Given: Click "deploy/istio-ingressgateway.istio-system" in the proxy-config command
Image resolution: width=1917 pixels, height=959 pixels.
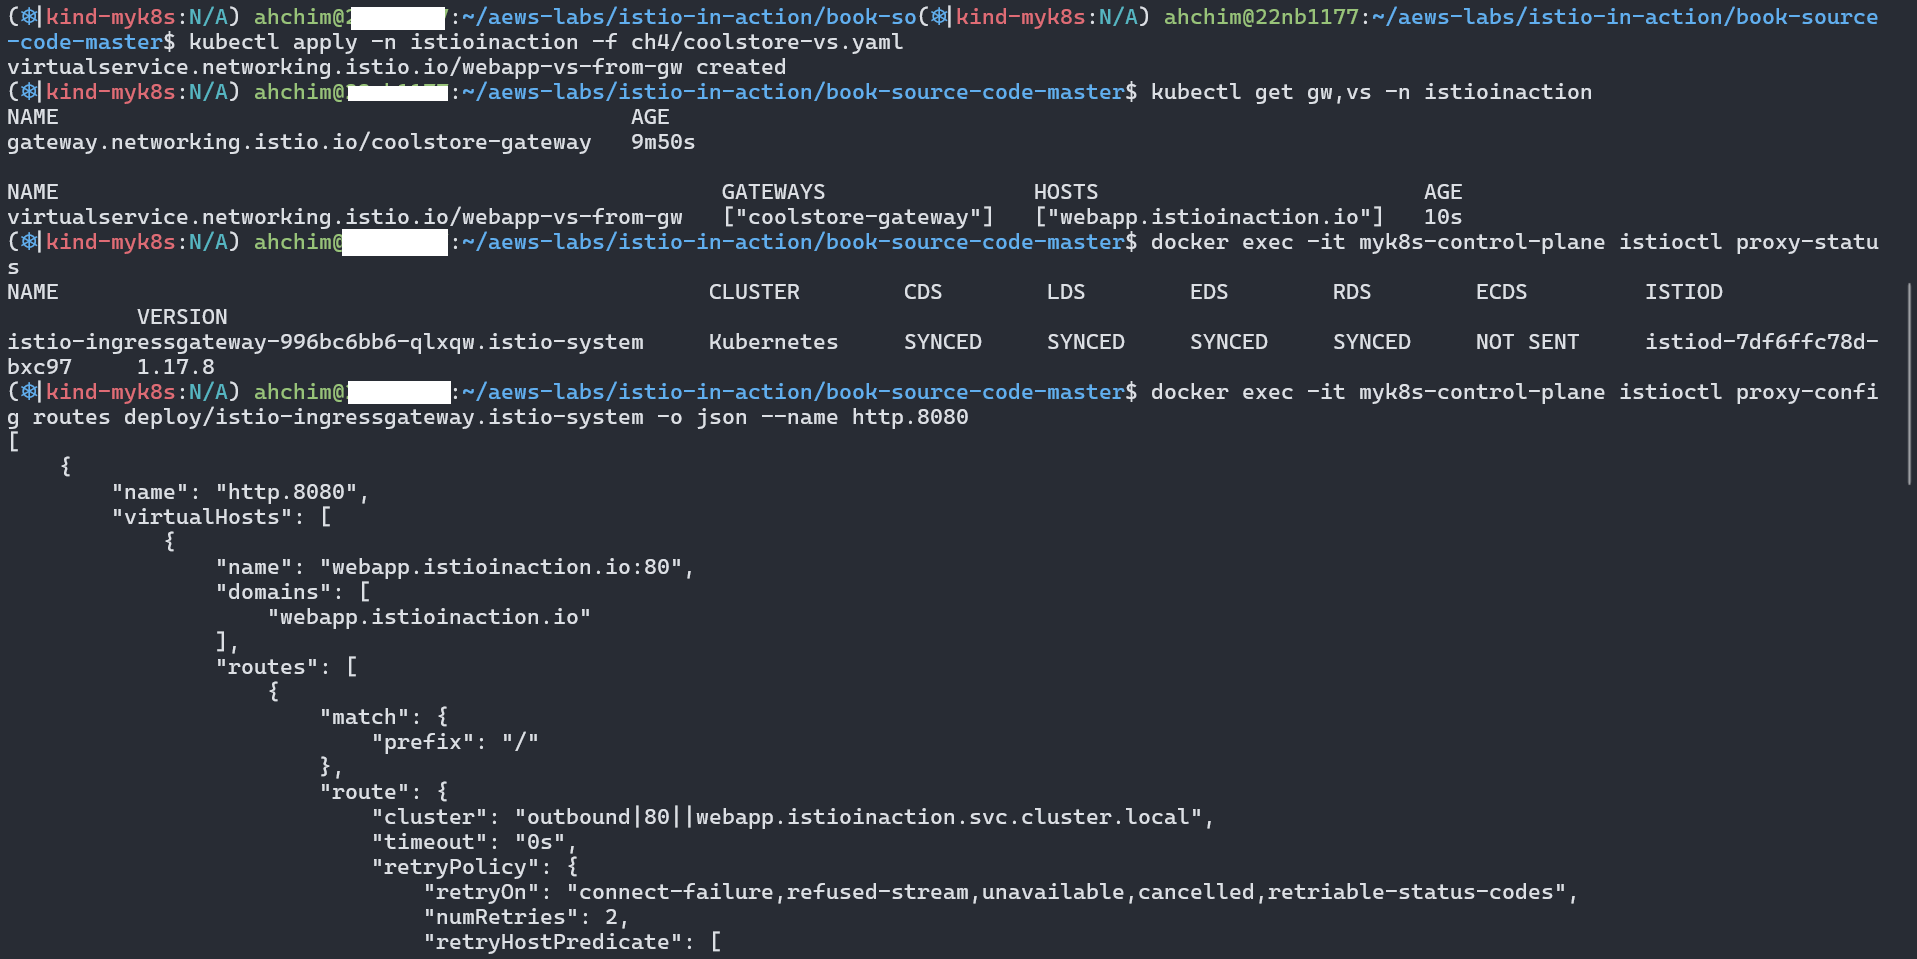Looking at the screenshot, I should point(384,417).
